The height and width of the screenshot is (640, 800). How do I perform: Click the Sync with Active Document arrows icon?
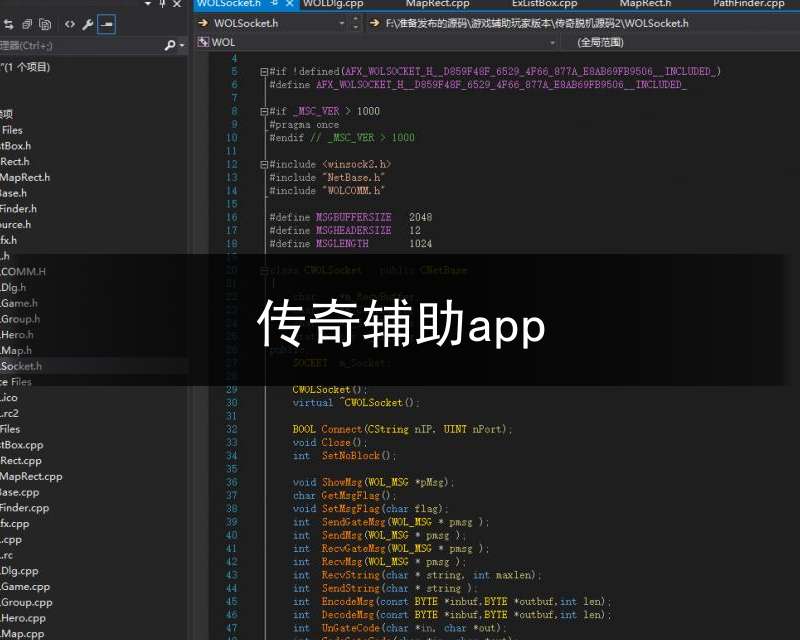8,24
